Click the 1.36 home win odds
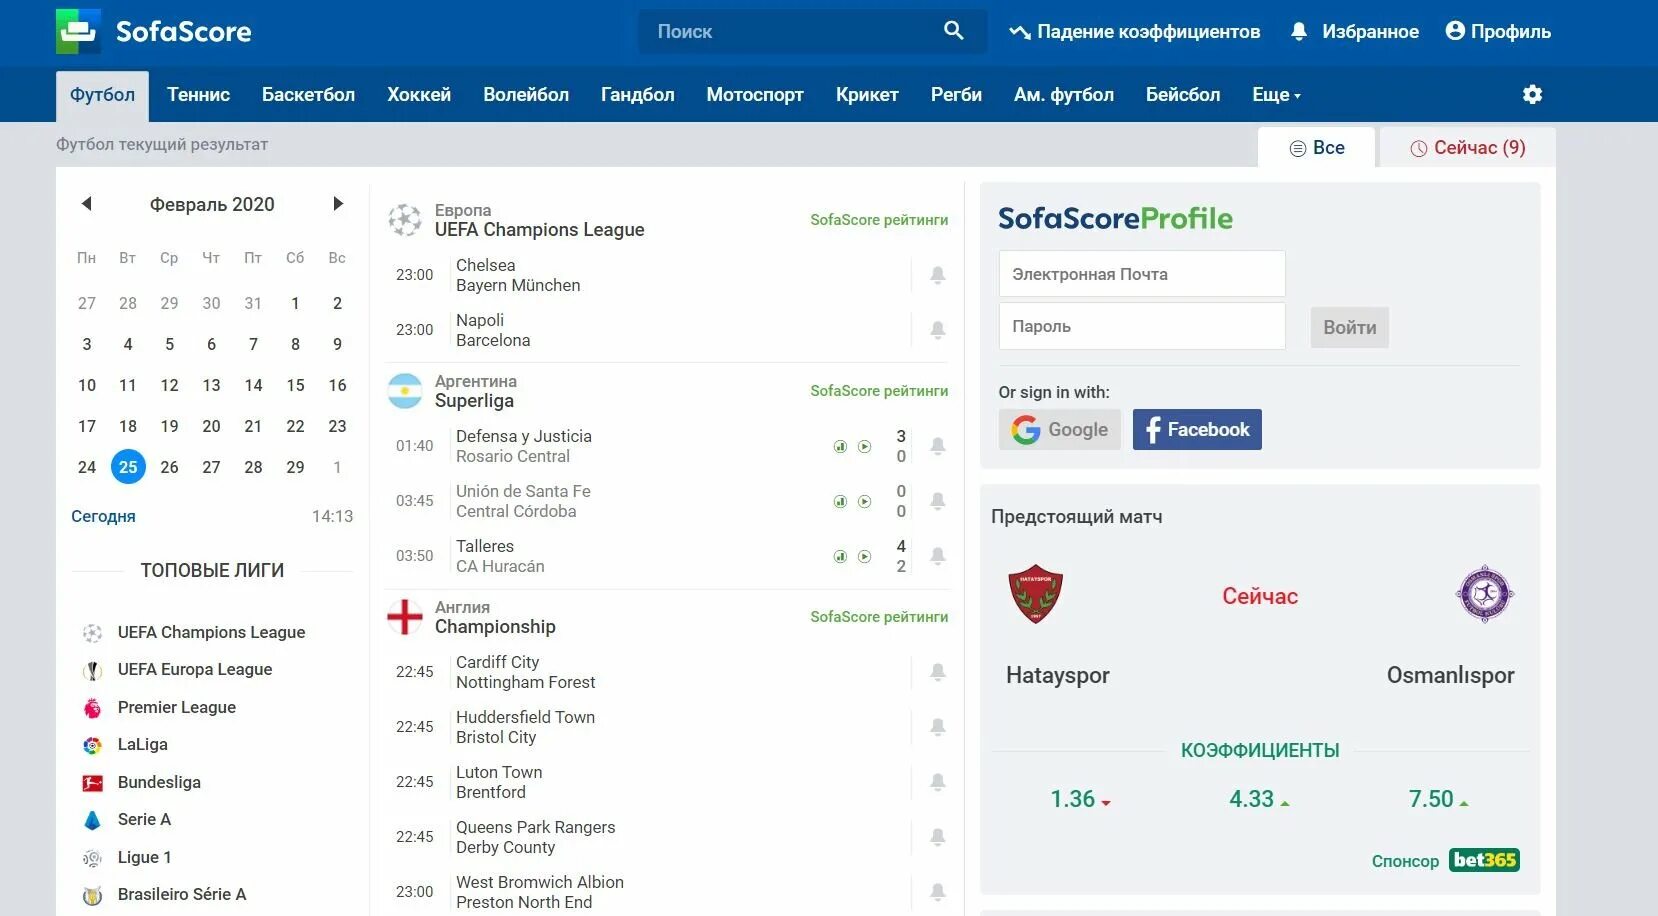 click(x=1080, y=799)
